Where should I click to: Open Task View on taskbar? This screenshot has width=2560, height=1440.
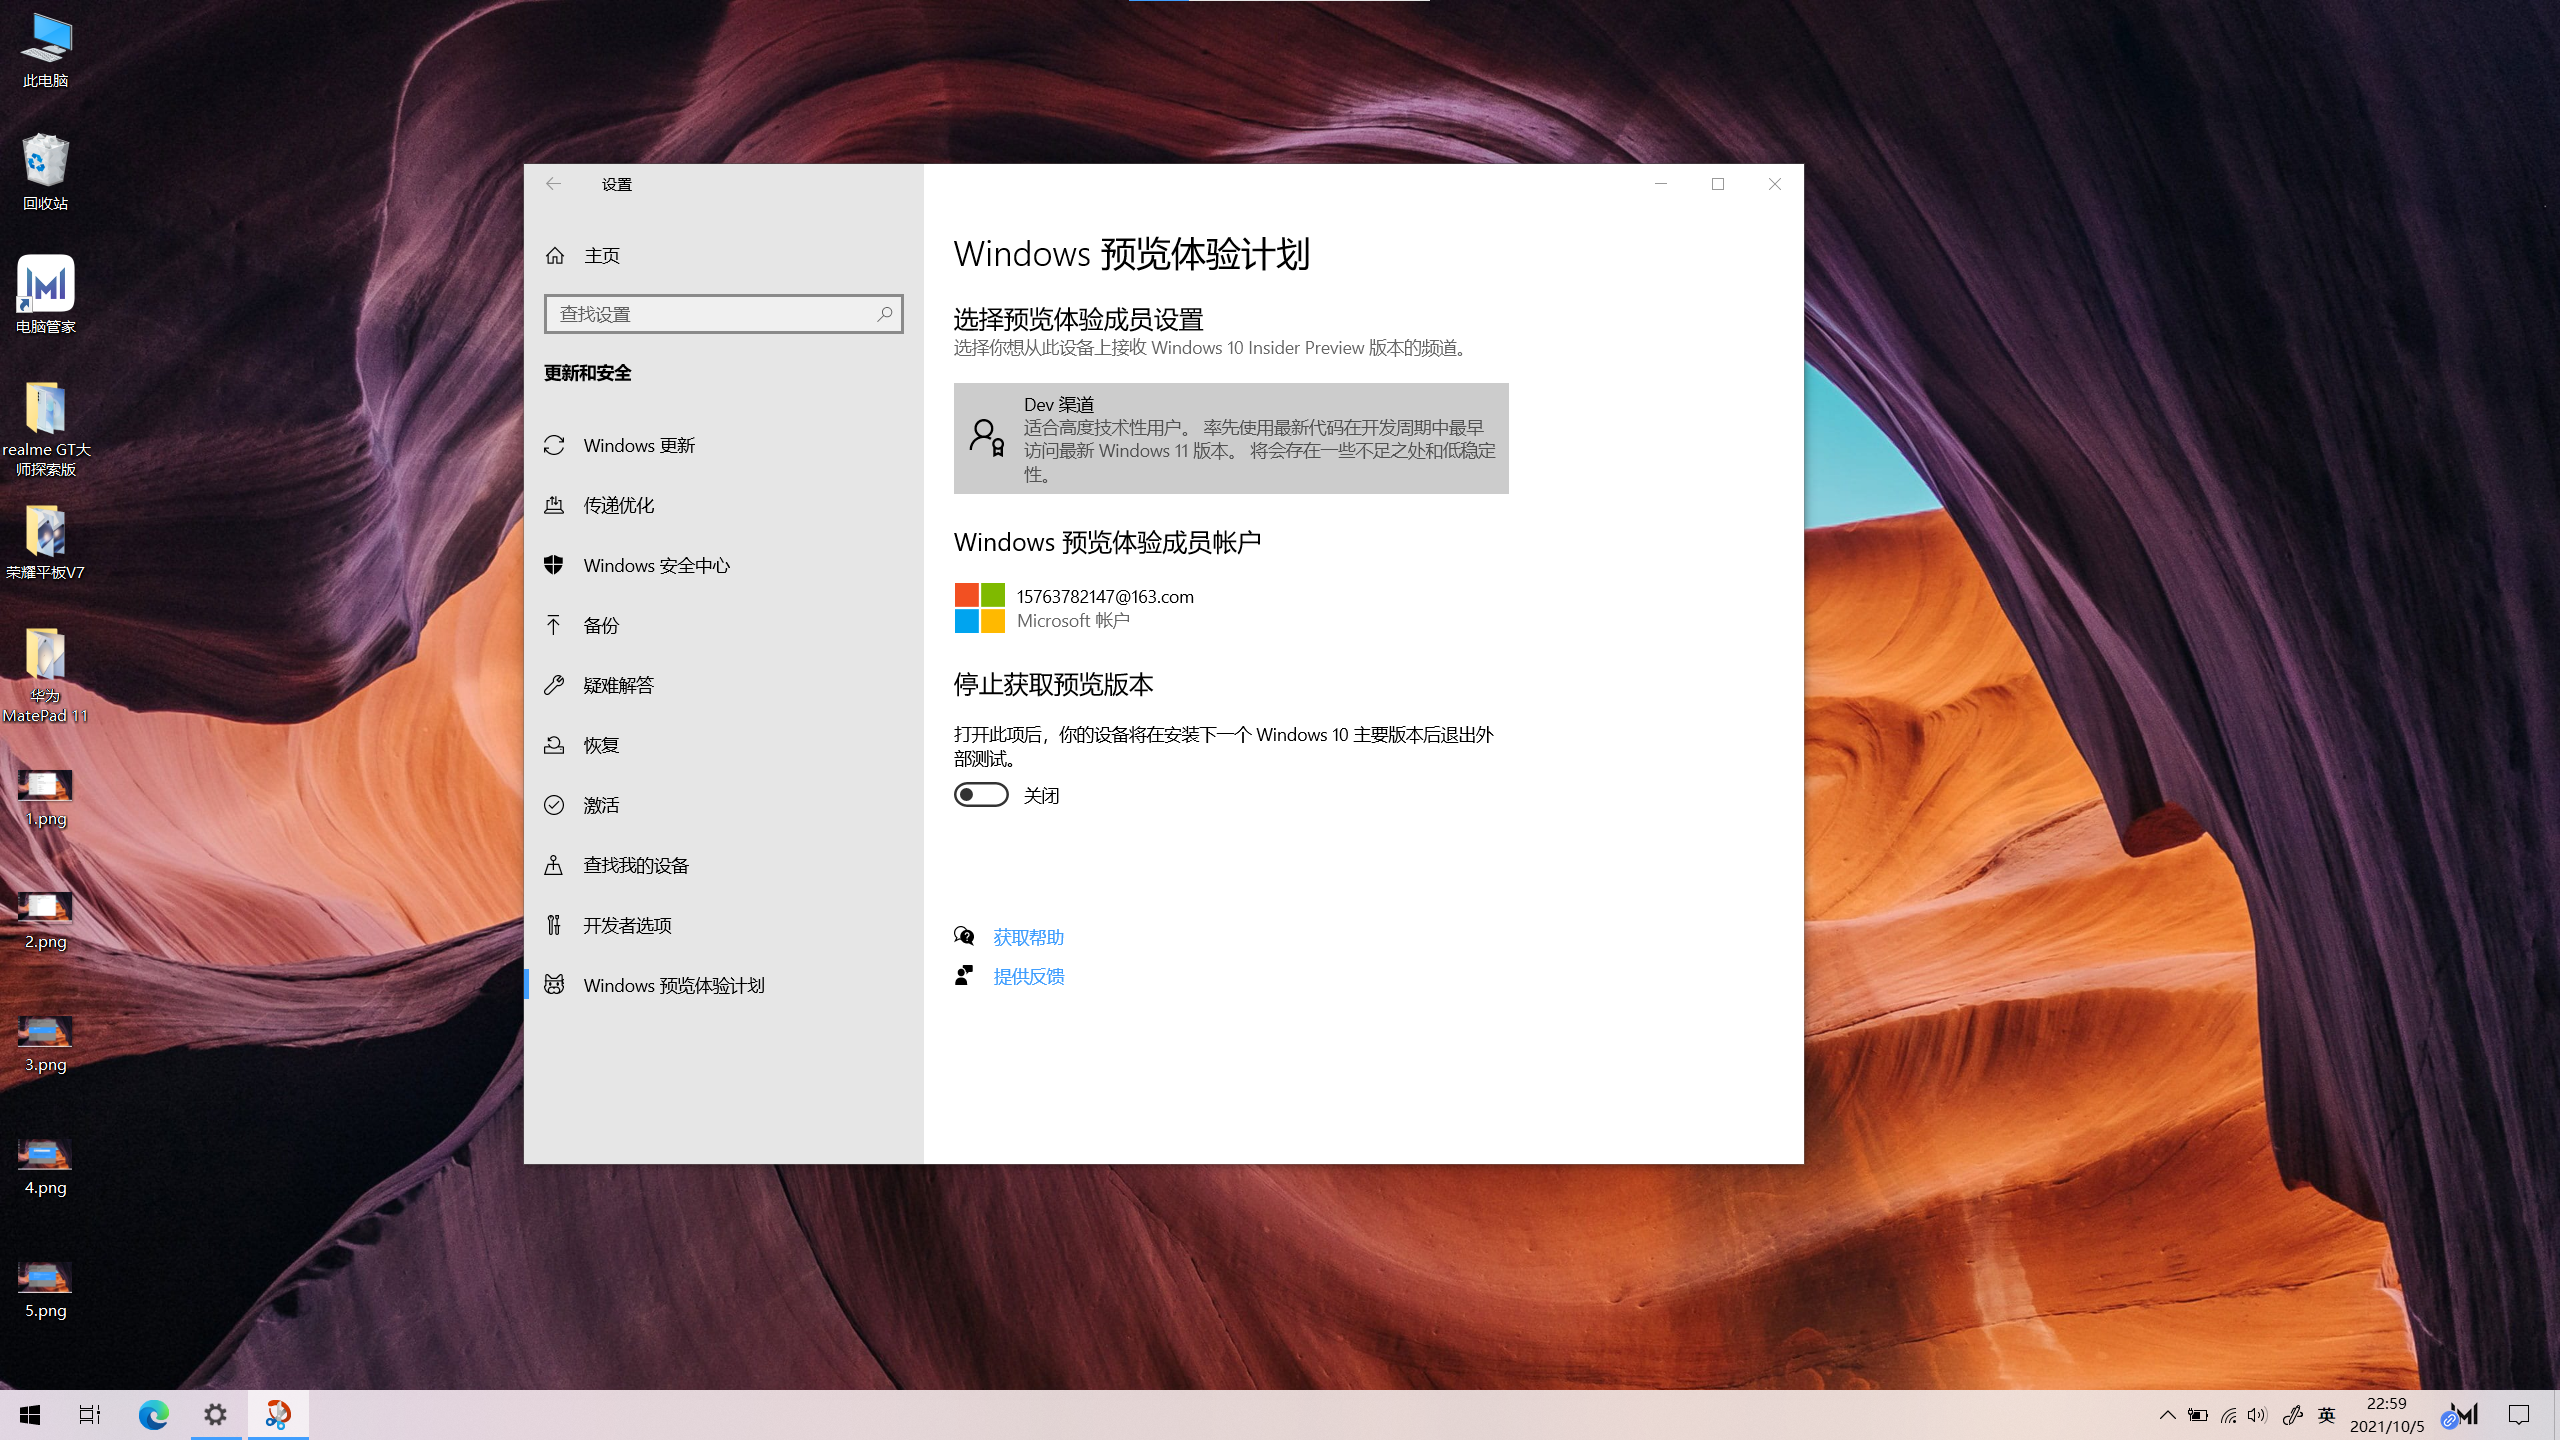tap(90, 1415)
